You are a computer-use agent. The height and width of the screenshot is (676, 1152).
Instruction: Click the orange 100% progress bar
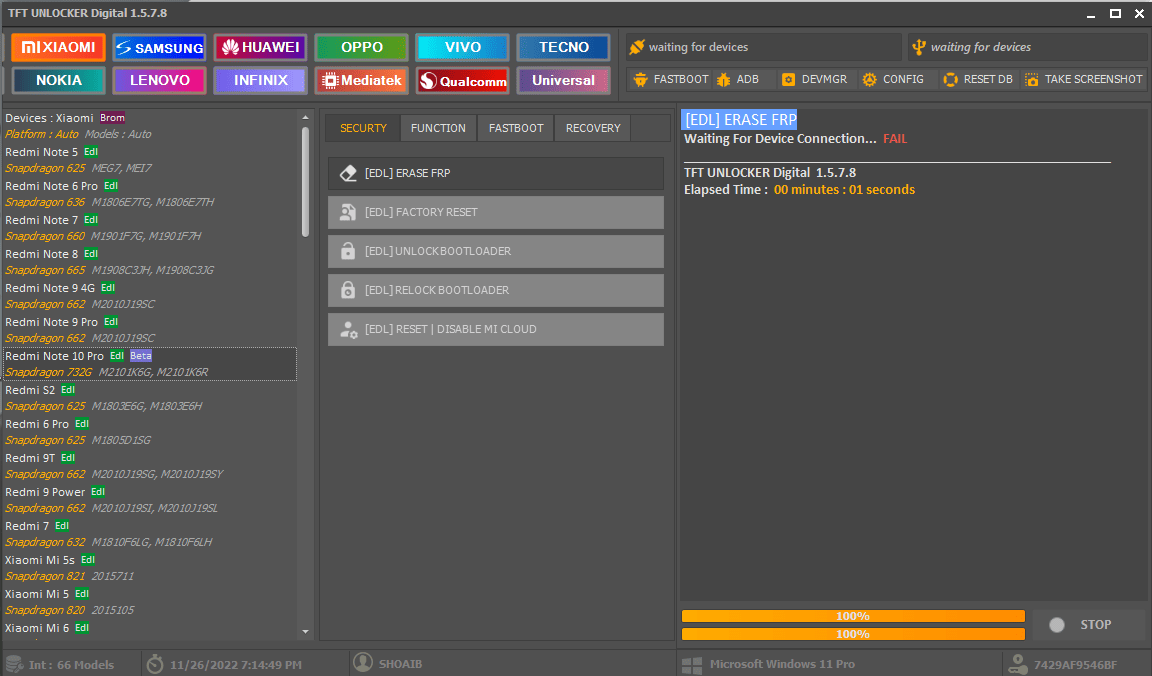[x=853, y=615]
